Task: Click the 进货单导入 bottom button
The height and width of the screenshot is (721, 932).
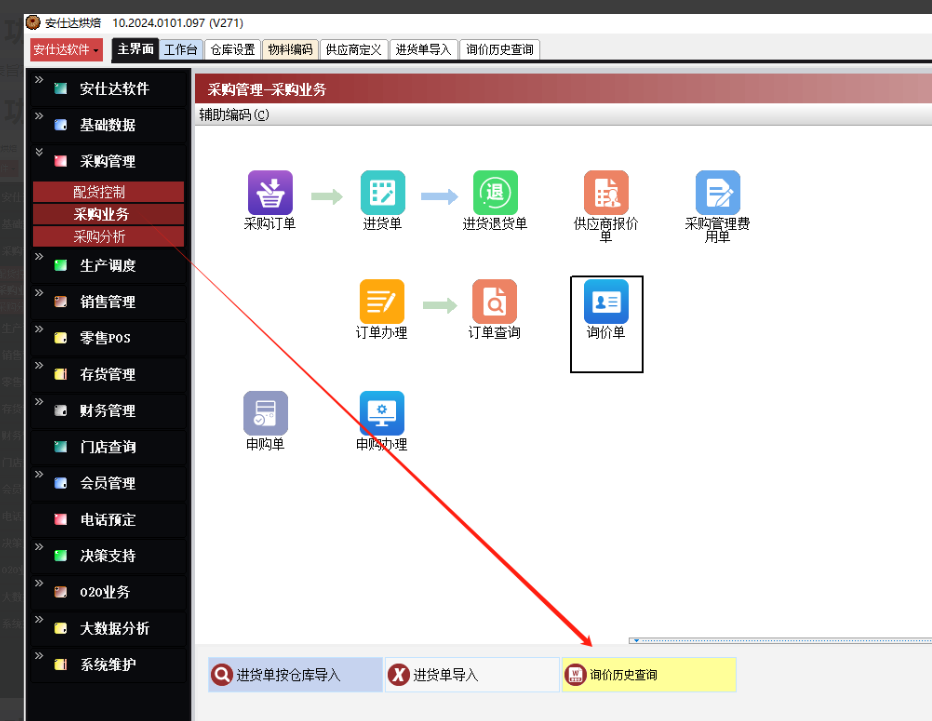Action: 473,675
